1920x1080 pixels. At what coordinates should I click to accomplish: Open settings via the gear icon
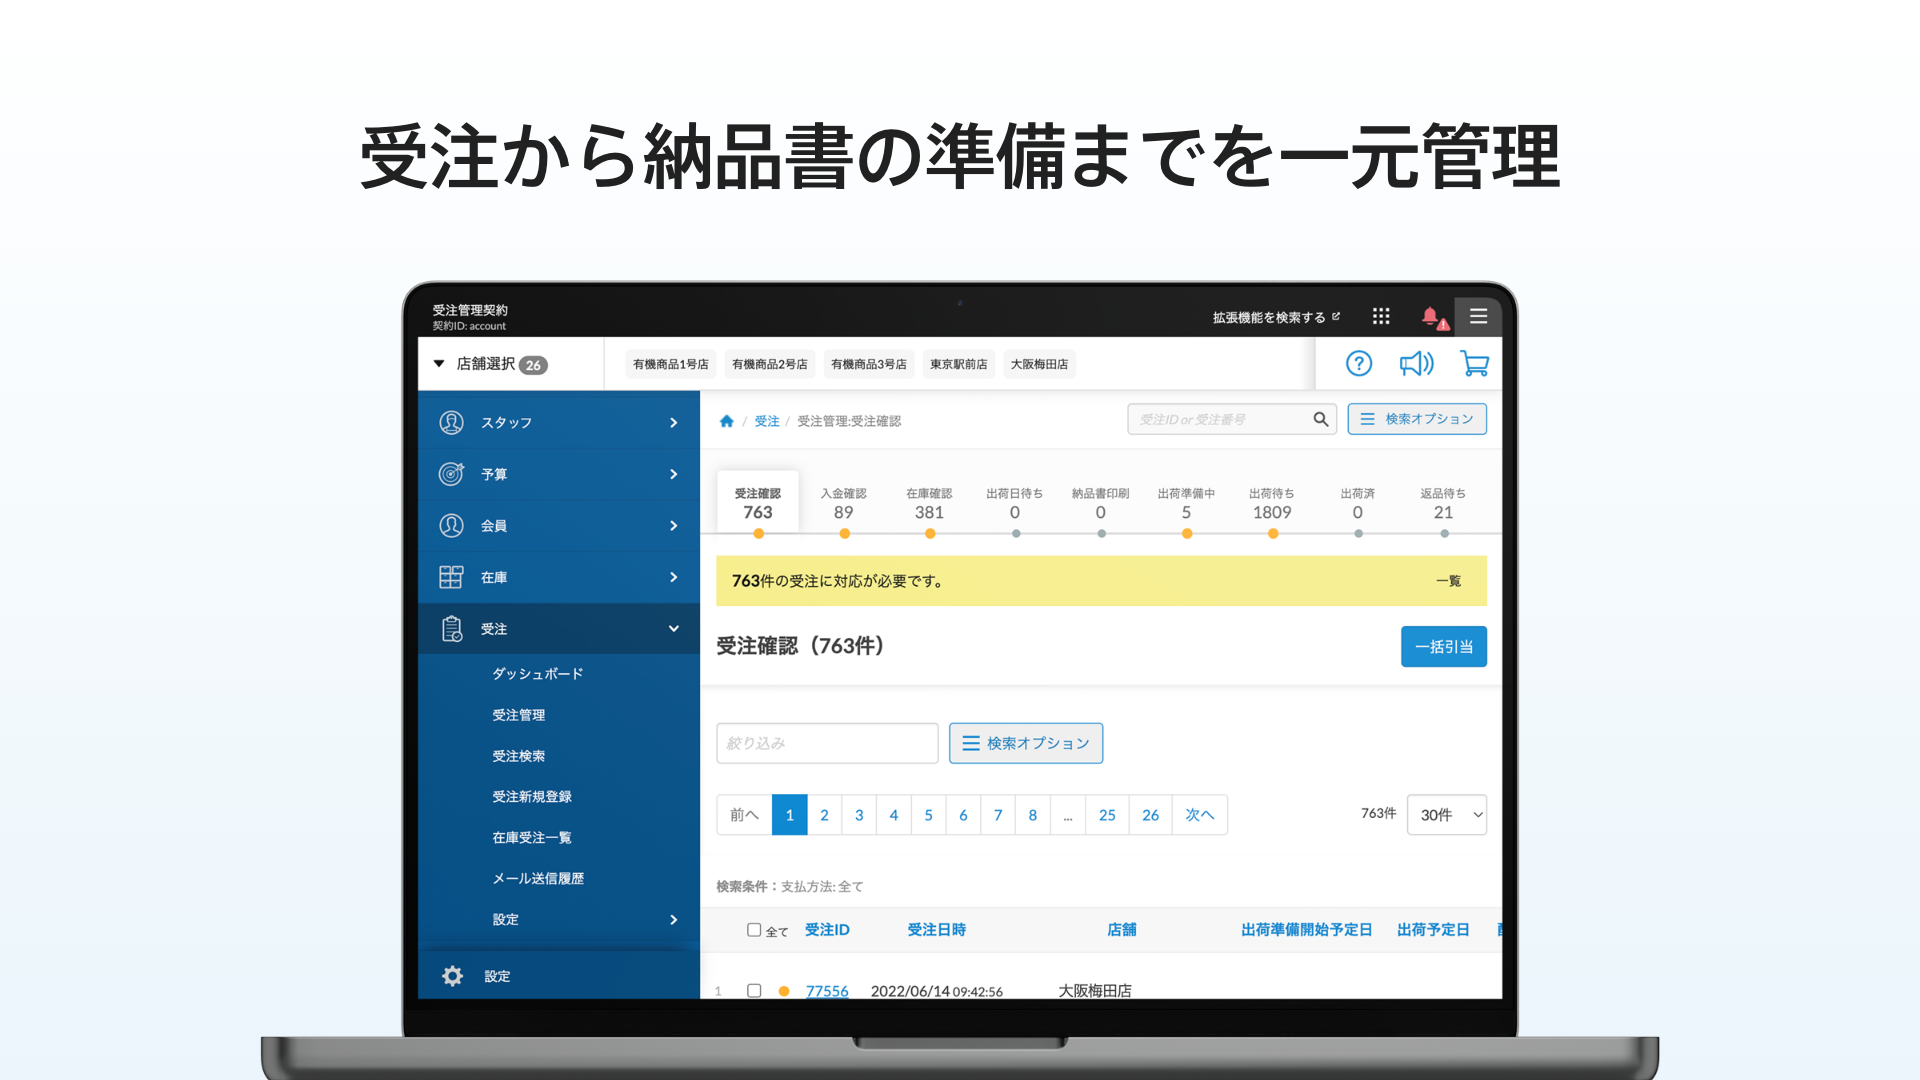pos(453,976)
